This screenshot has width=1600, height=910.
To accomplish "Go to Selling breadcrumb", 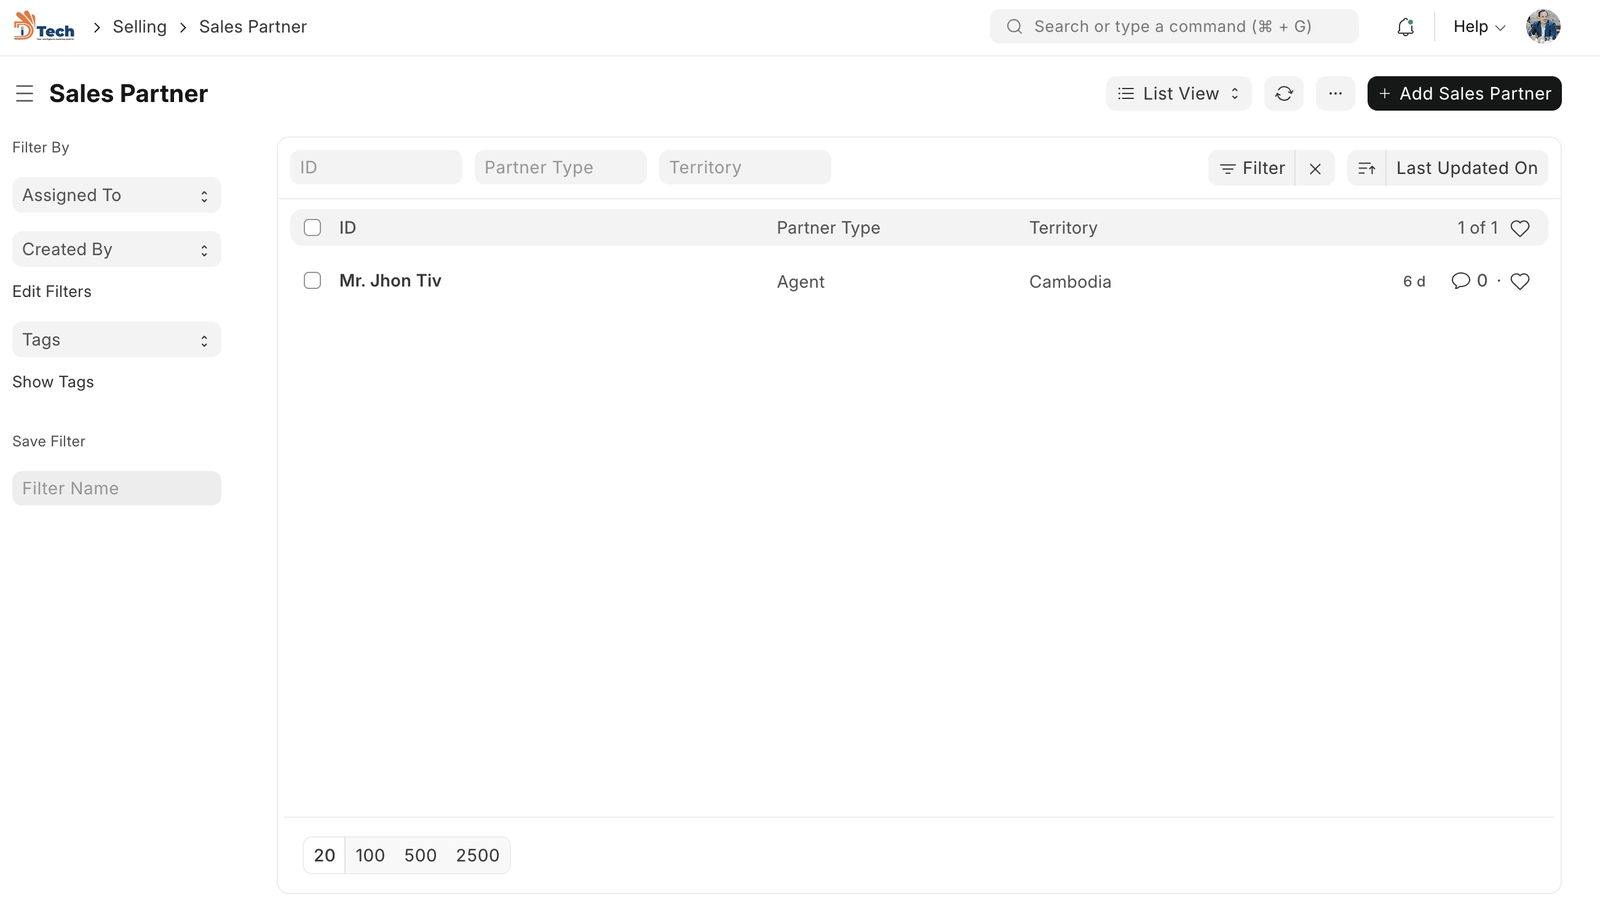I will pyautogui.click(x=139, y=27).
